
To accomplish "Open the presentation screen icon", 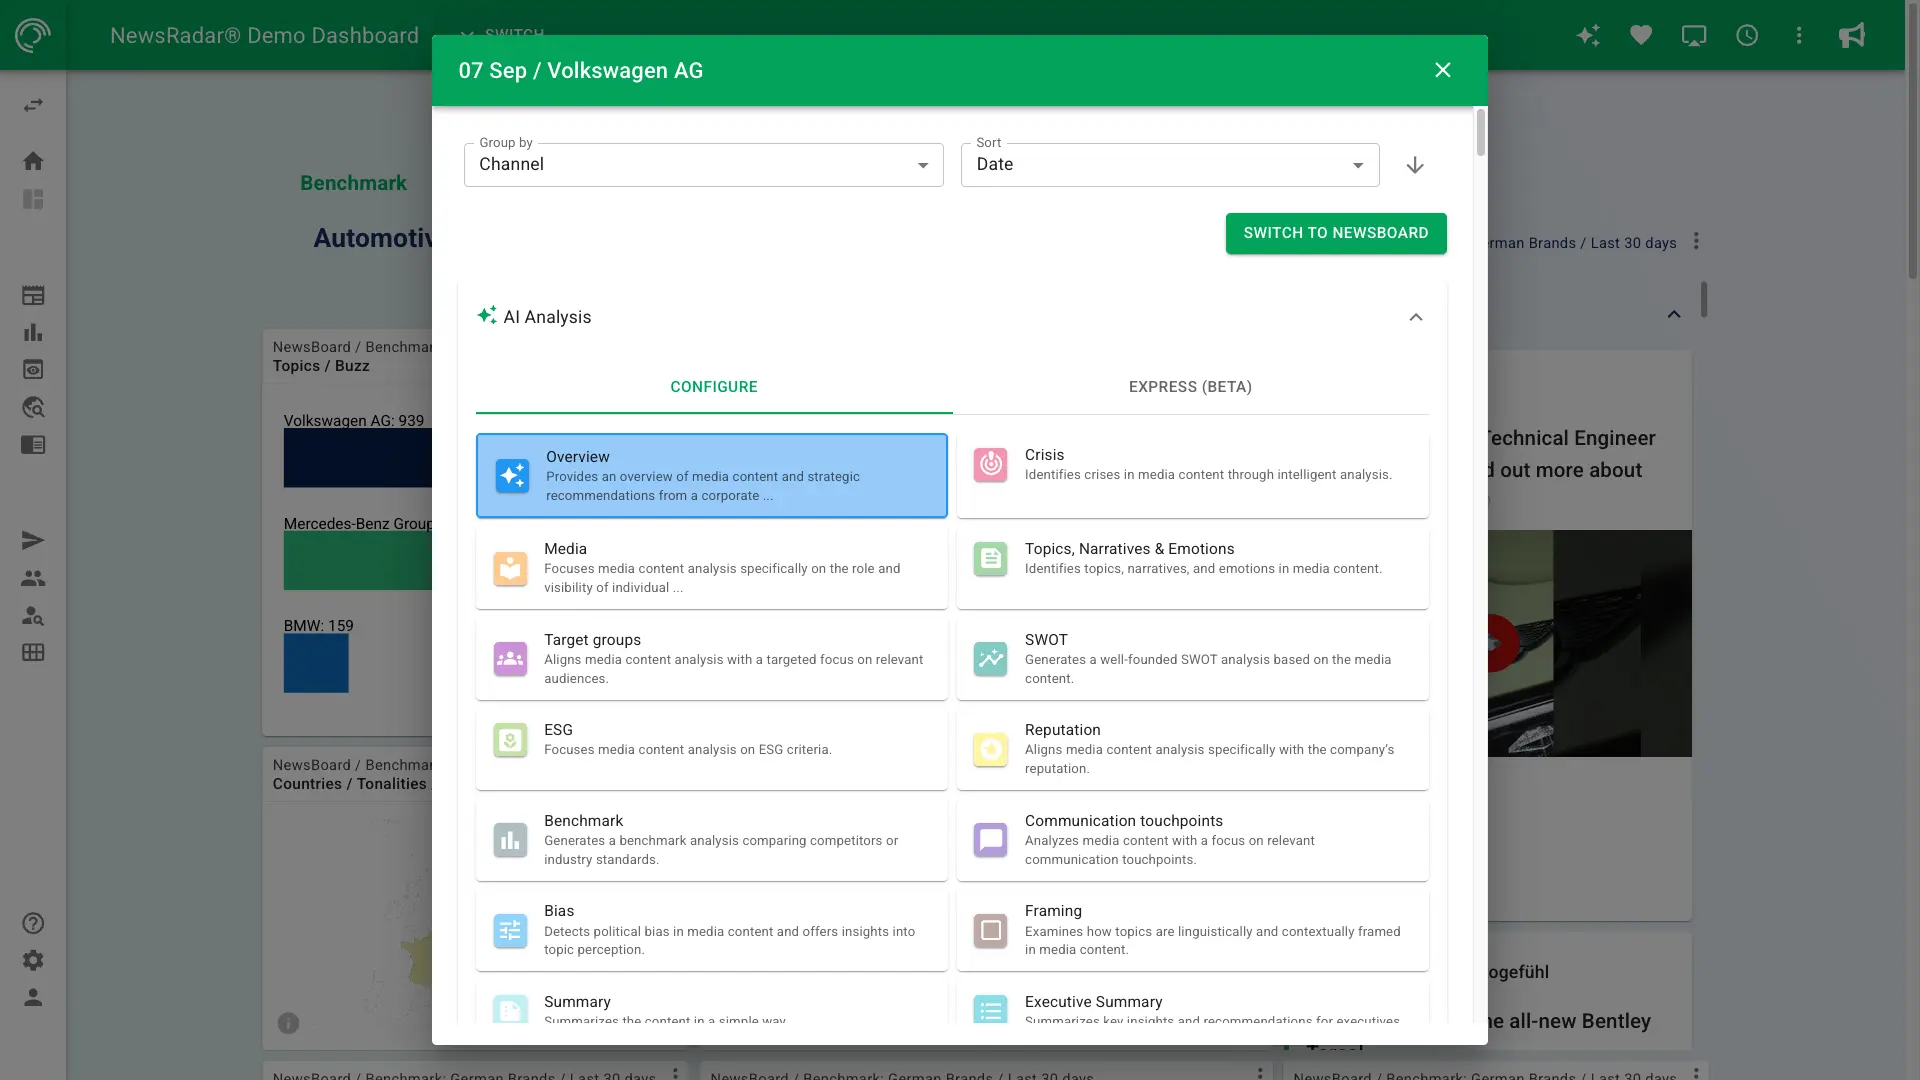I will tap(1694, 36).
